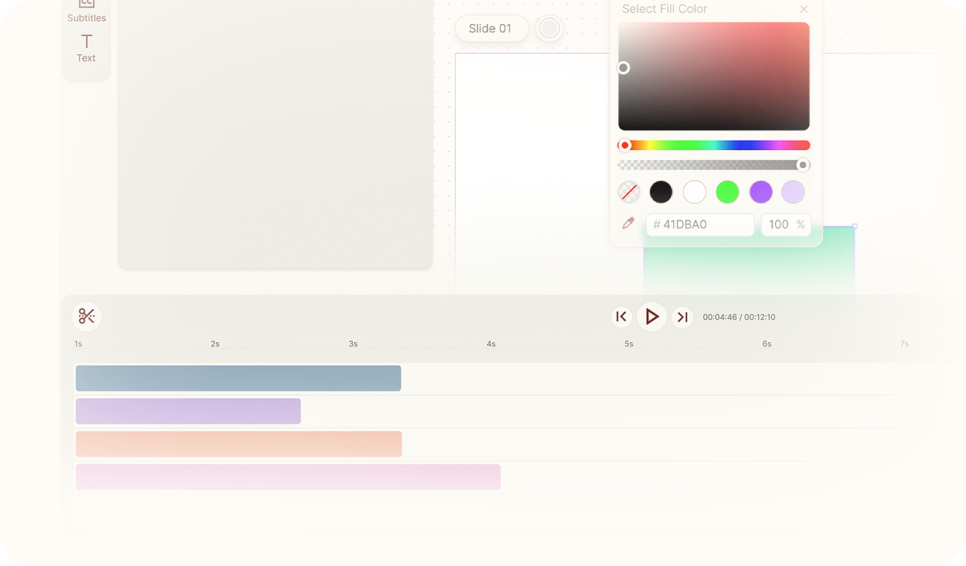Select the black color swatch

[661, 192]
